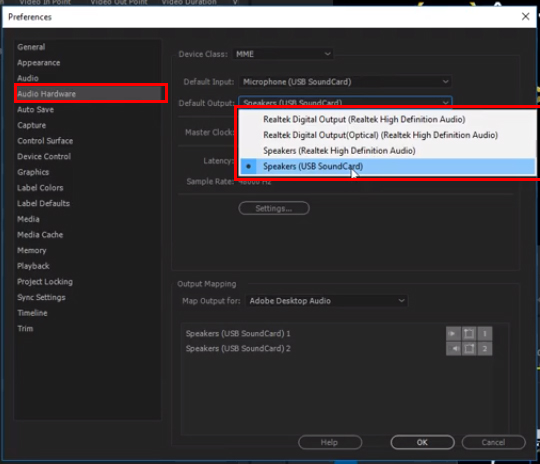Click the channel 2 number tile
The height and width of the screenshot is (464, 540).
tap(485, 349)
